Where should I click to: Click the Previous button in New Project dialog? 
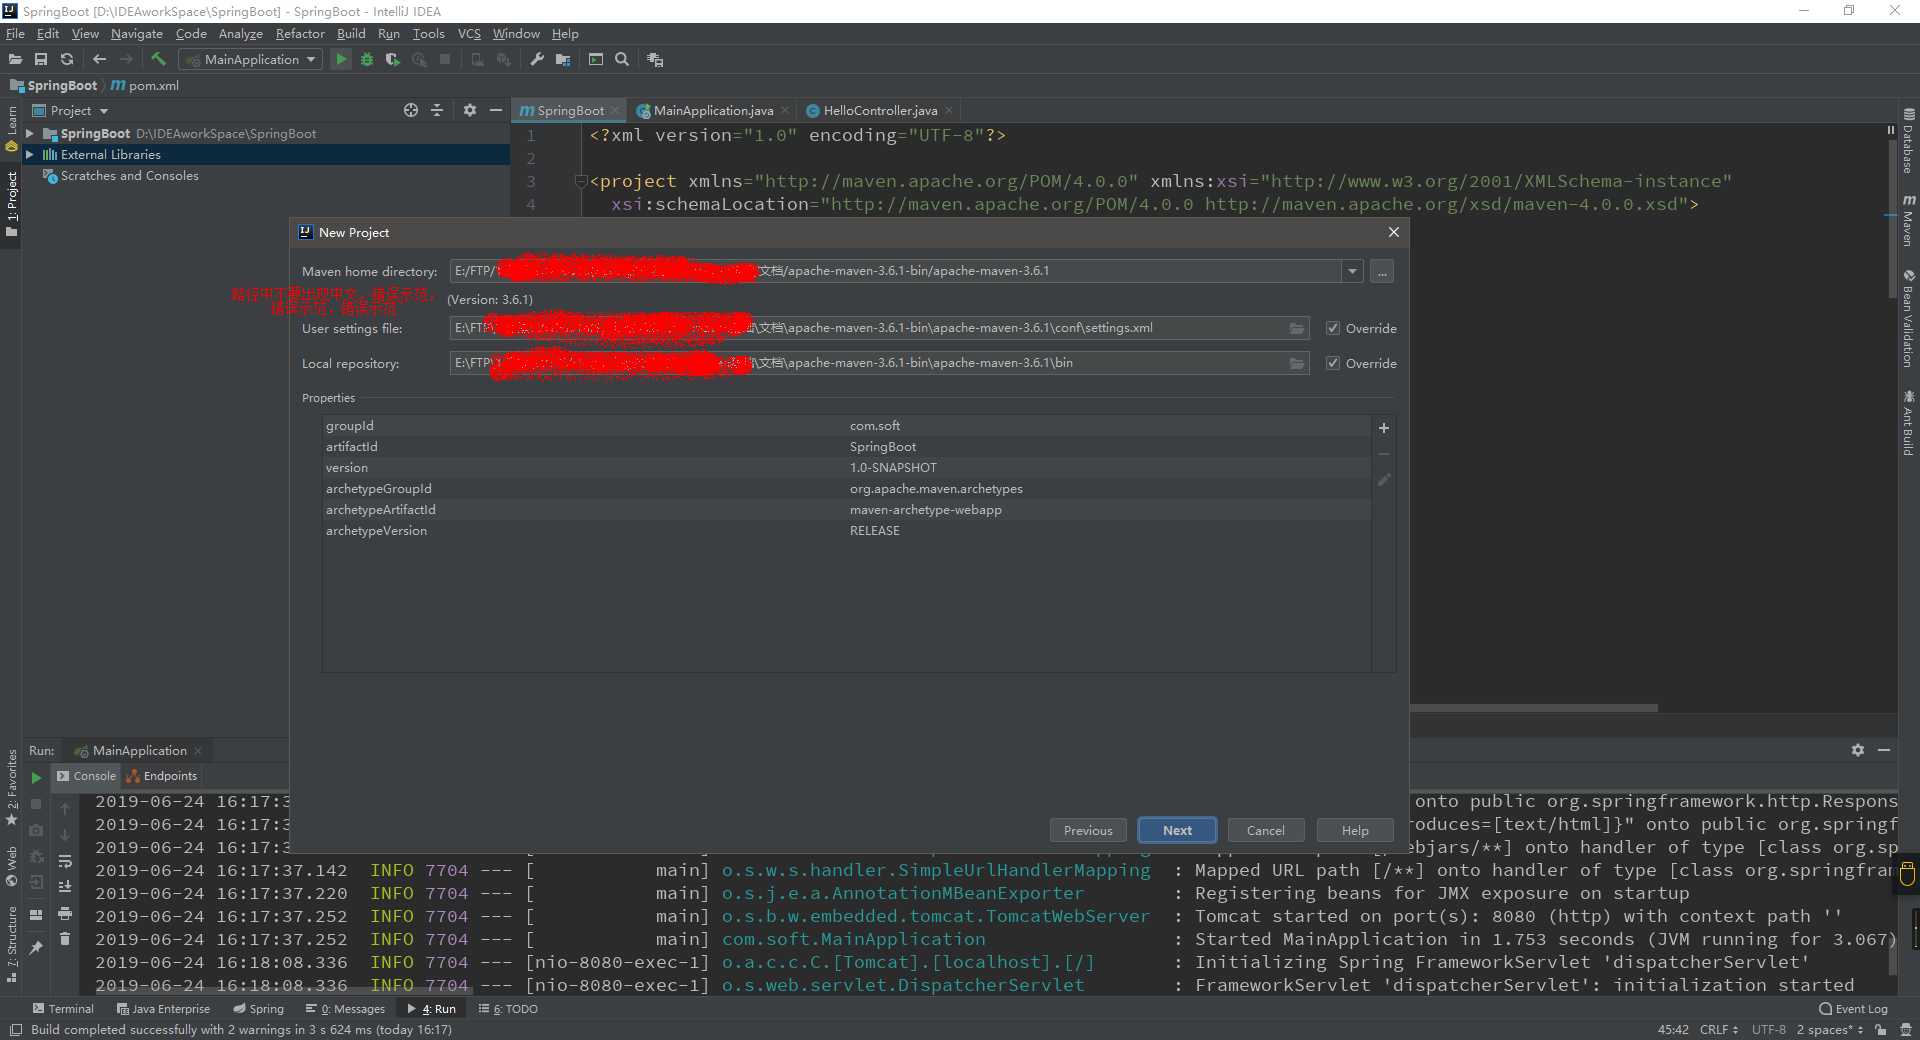pos(1088,830)
